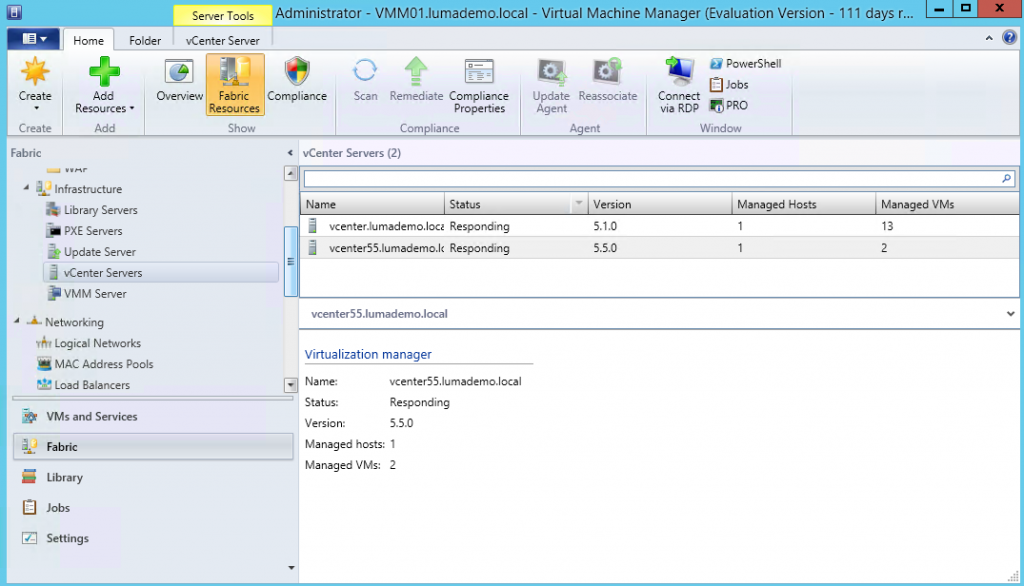This screenshot has height=586, width=1024.
Task: Switch to the Library workspace
Action: tap(153, 477)
